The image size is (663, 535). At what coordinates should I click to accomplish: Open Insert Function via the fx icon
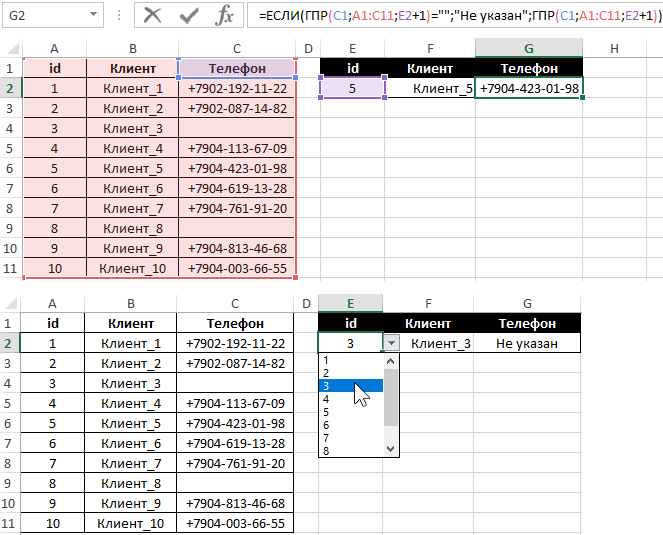(225, 15)
